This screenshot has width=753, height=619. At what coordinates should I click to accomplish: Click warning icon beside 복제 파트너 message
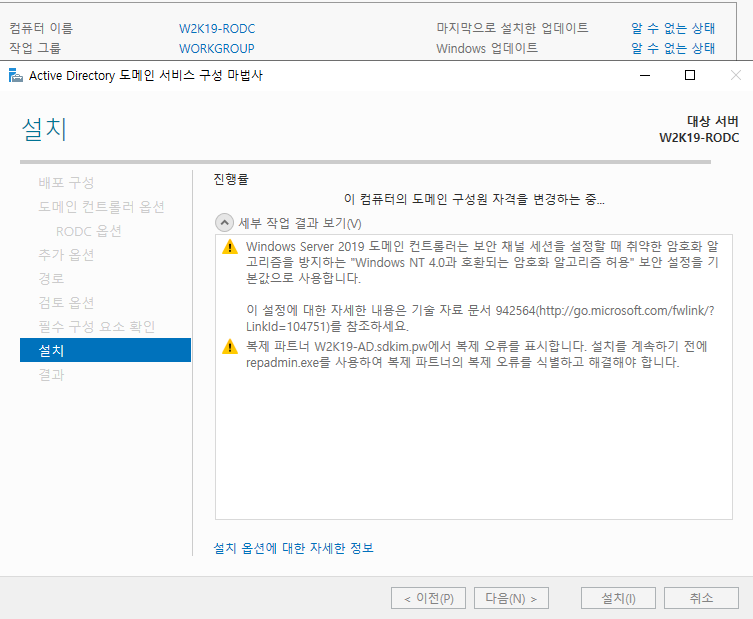click(x=230, y=346)
